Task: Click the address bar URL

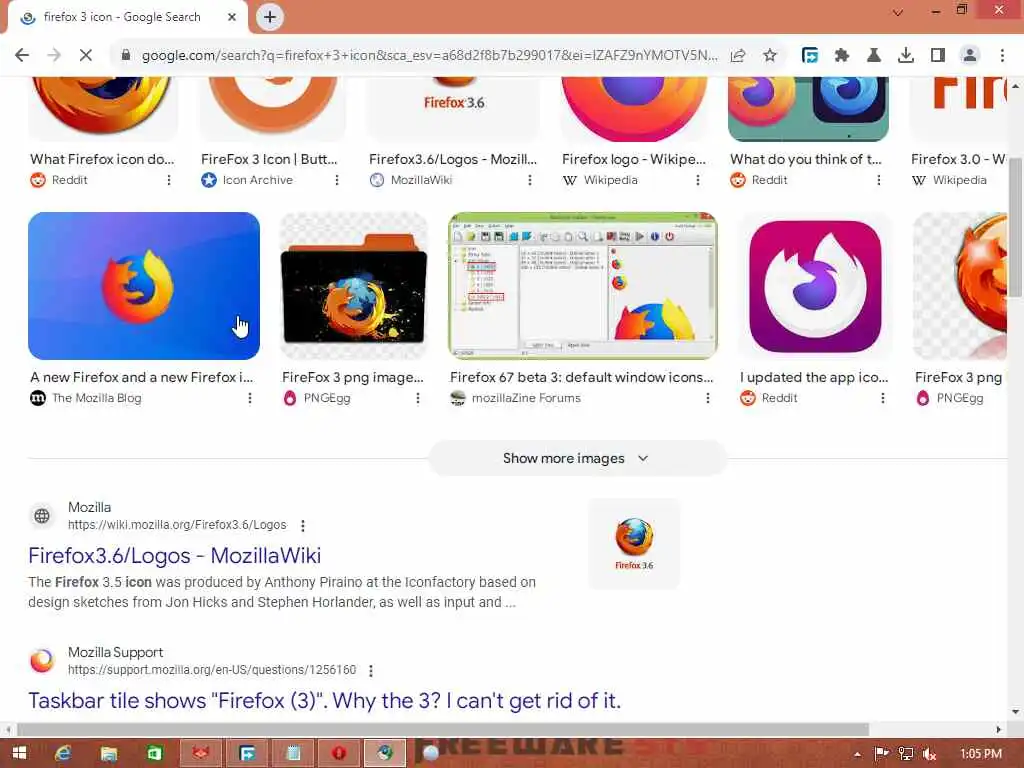Action: (429, 56)
